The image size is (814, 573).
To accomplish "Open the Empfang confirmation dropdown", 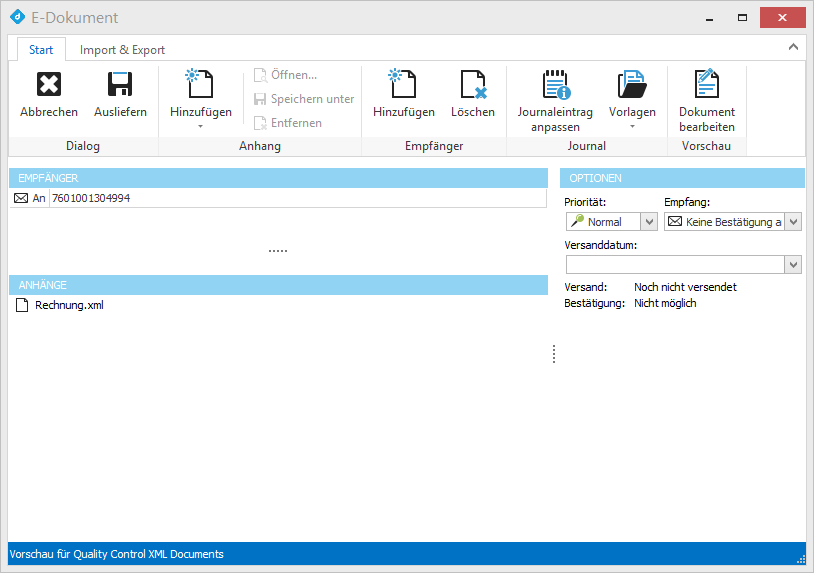I will 793,222.
